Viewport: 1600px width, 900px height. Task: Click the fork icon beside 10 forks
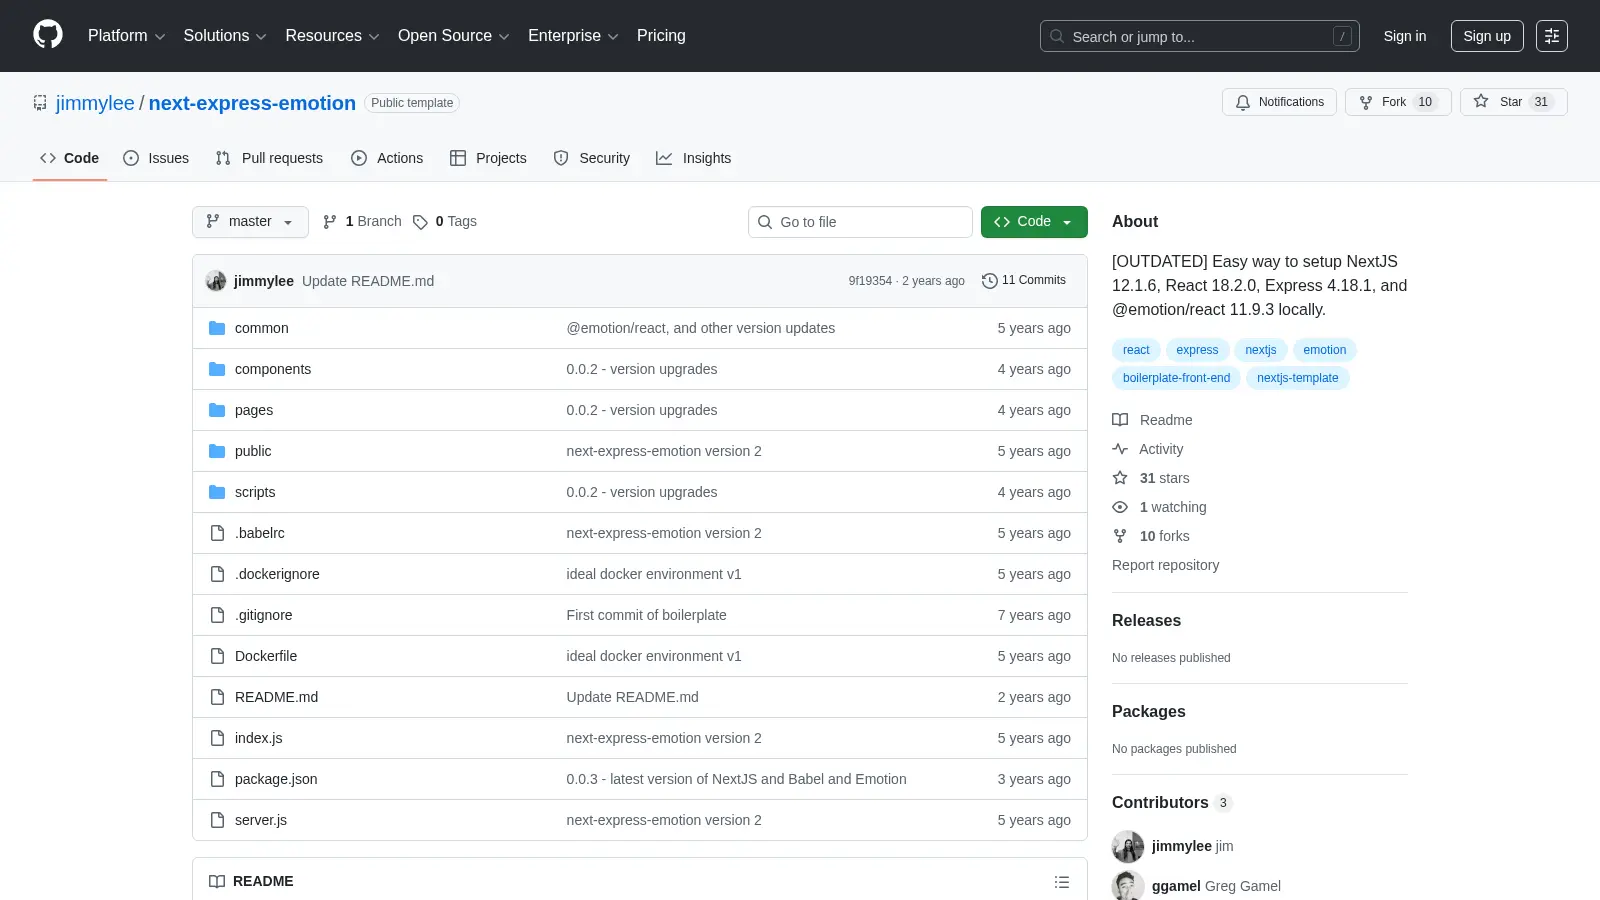(x=1120, y=536)
